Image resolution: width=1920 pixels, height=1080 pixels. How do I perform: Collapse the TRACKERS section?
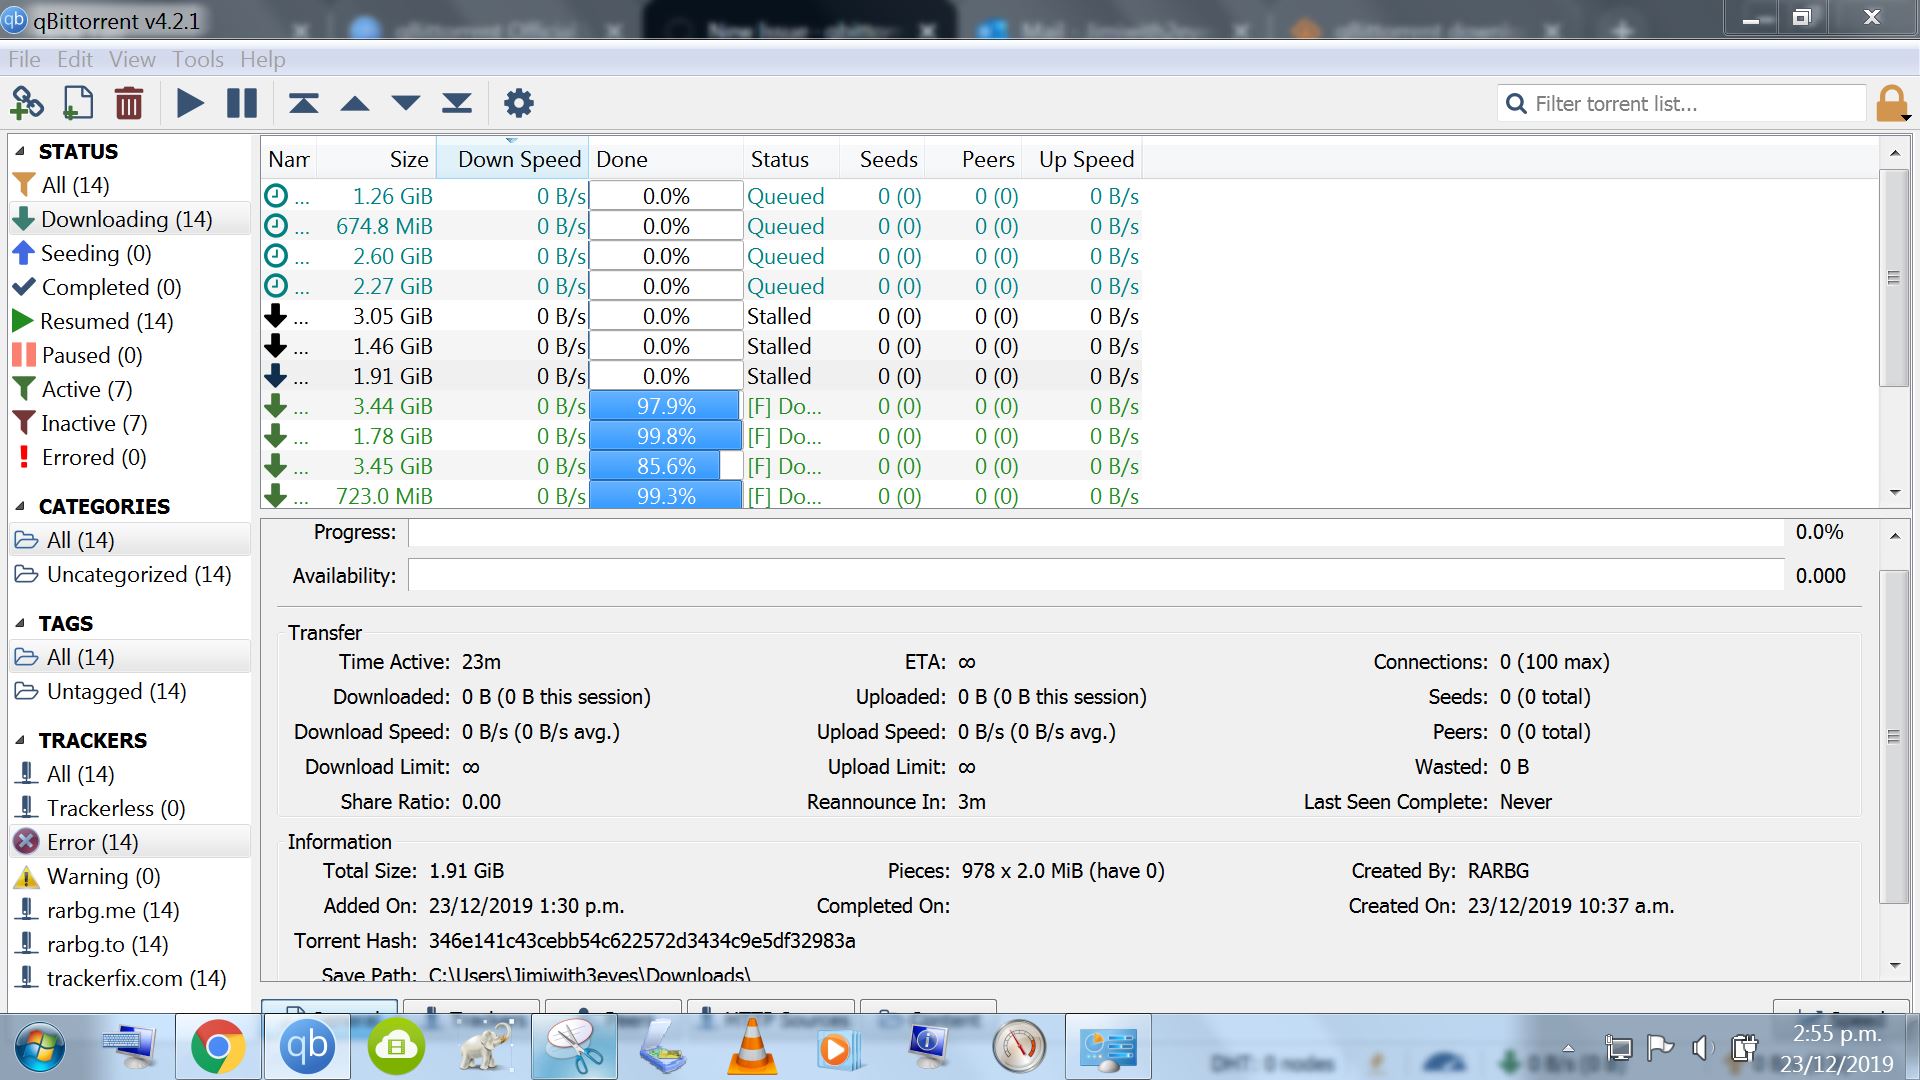pyautogui.click(x=20, y=741)
